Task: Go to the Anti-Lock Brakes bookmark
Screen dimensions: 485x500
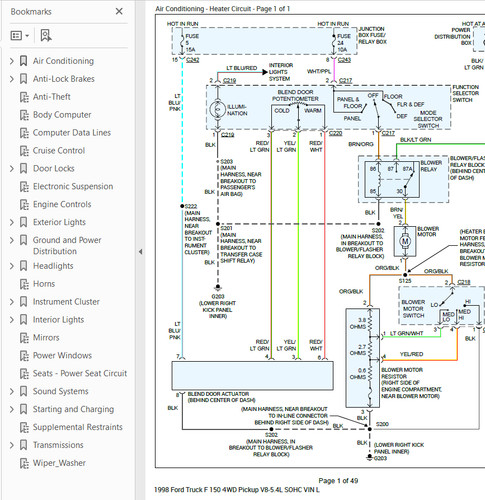Action: click(x=64, y=79)
